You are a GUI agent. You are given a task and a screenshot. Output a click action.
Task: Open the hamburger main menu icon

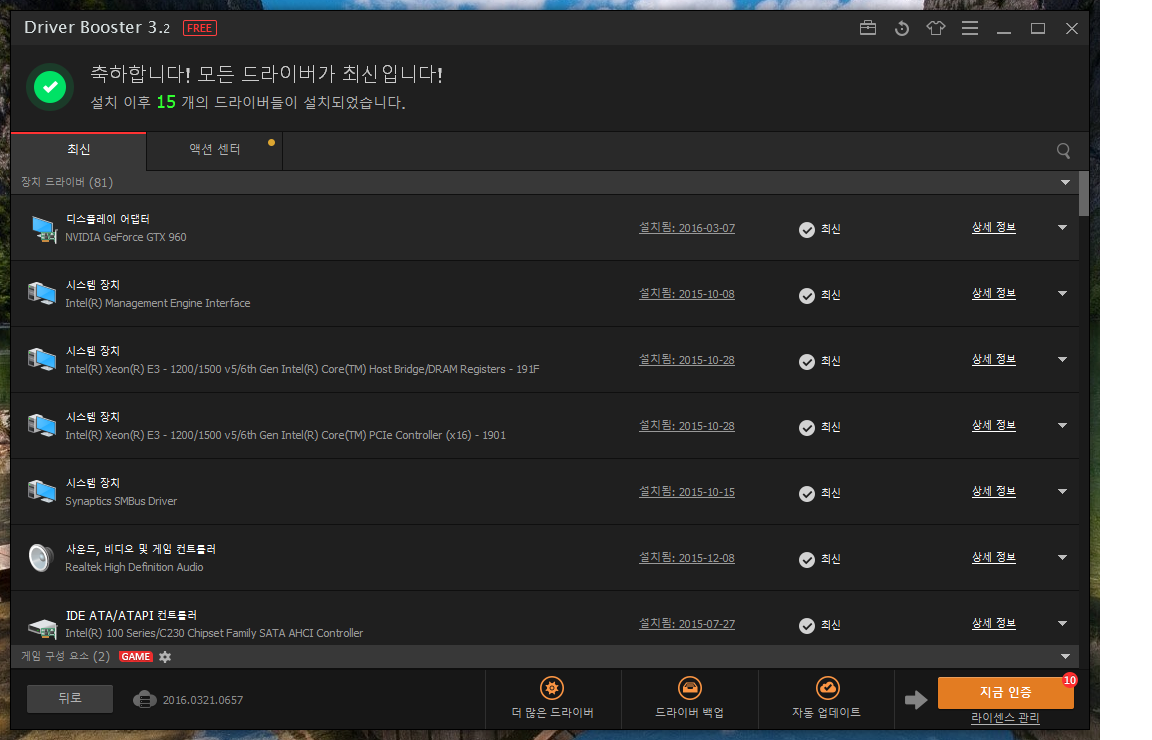click(969, 28)
